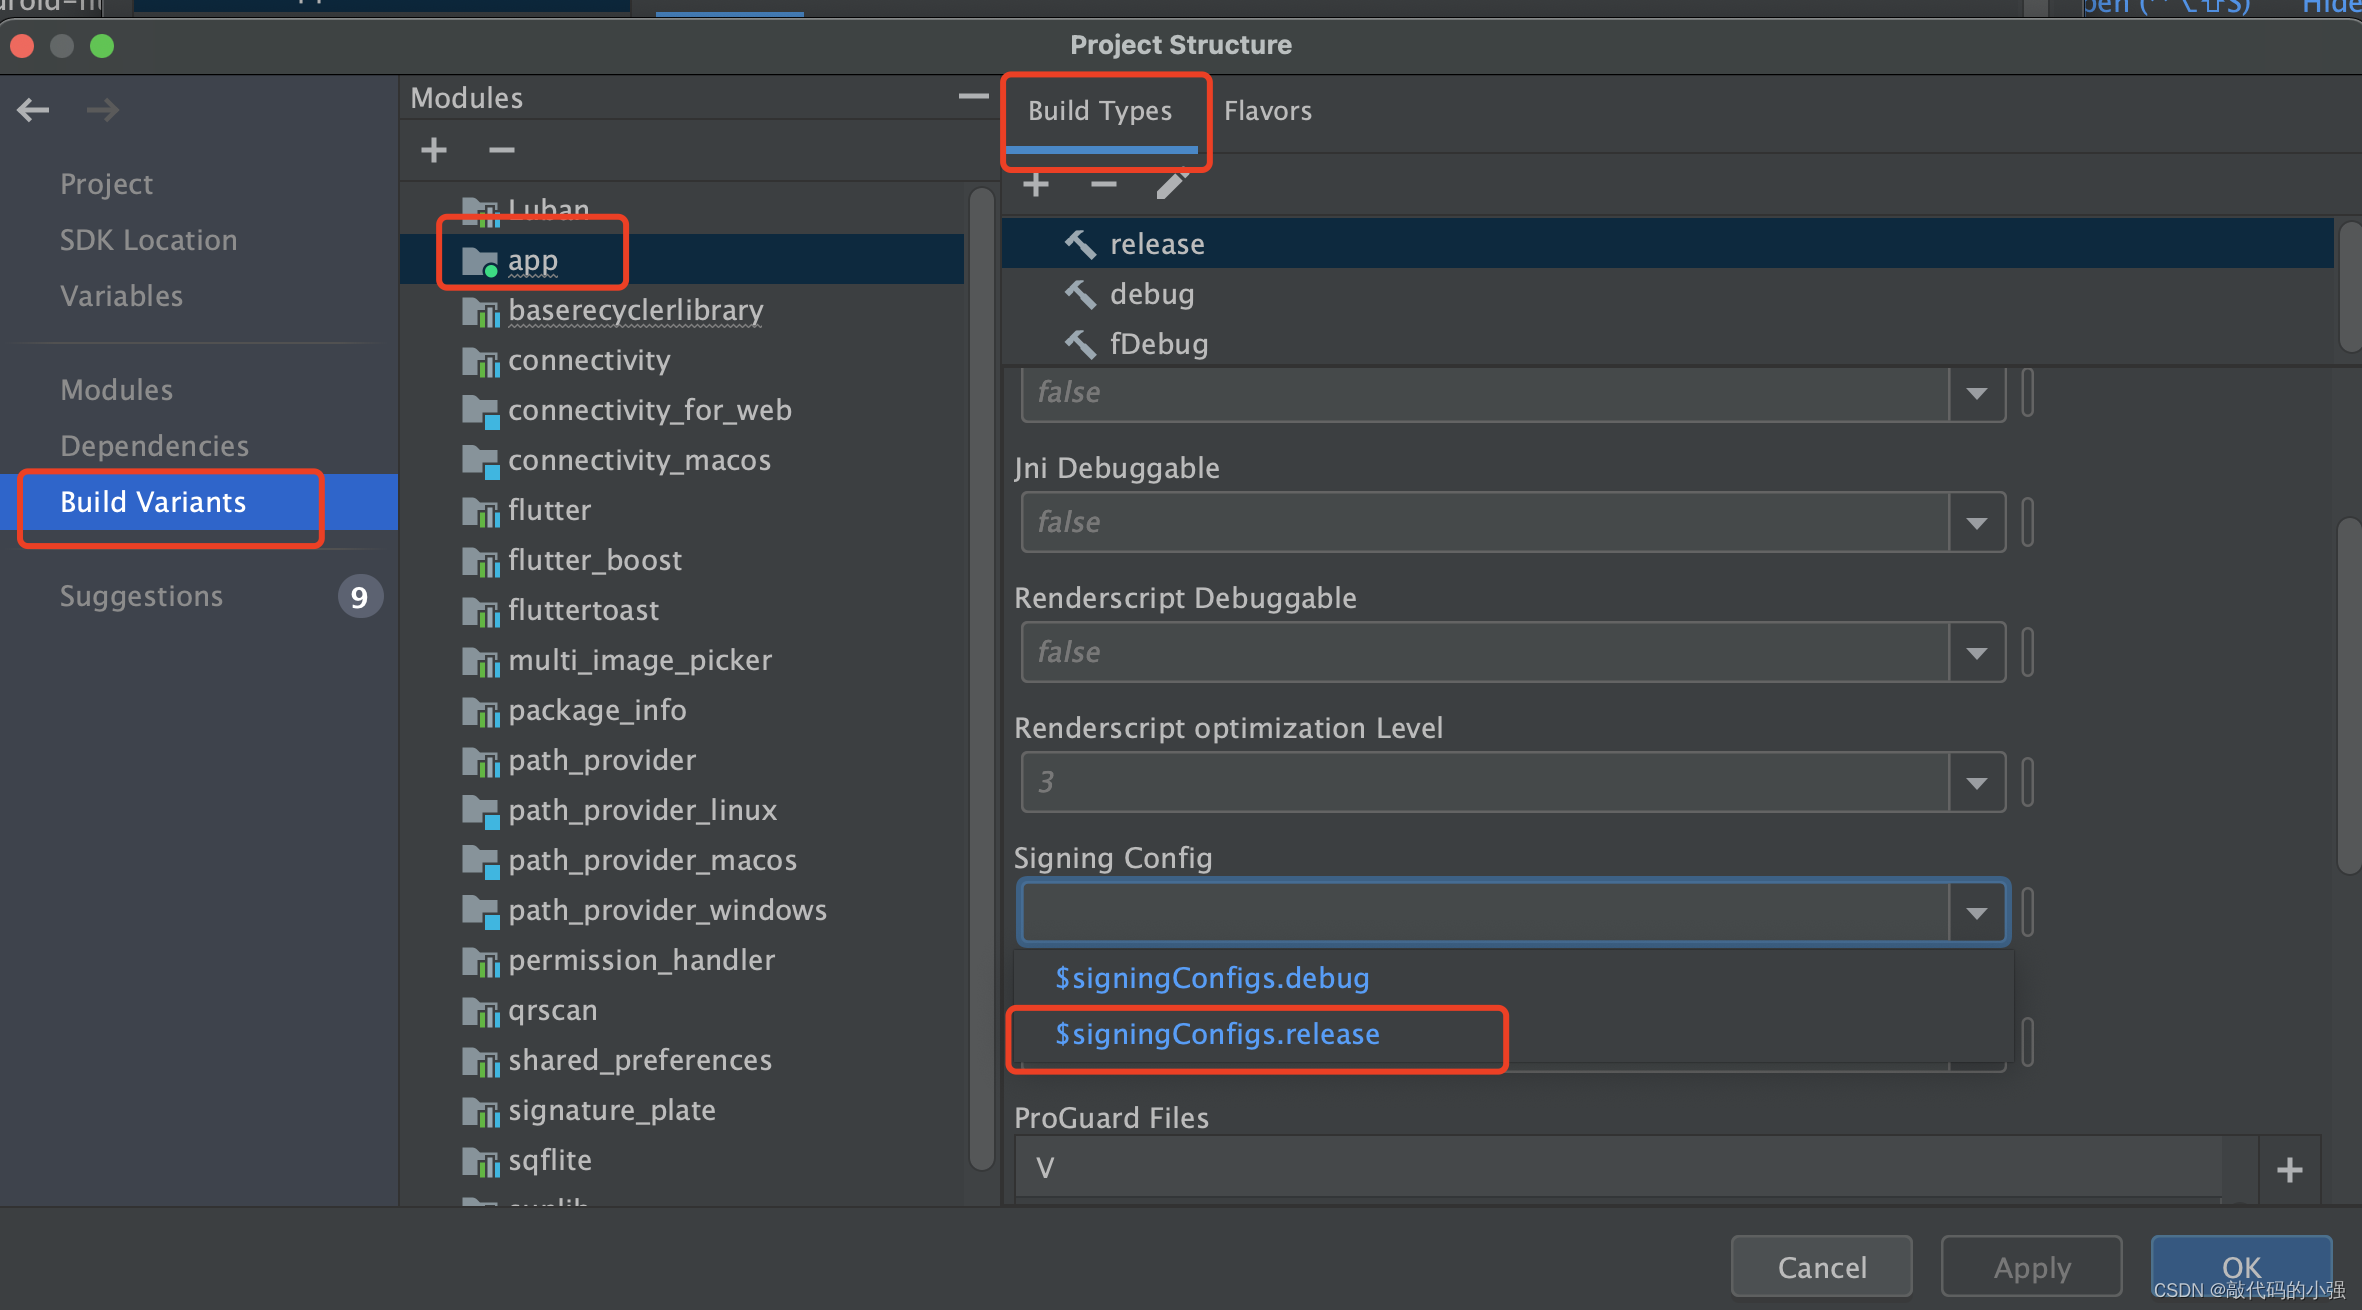Toggle the Signing Config dropdown arrow
The image size is (2362, 1310).
(x=1976, y=913)
